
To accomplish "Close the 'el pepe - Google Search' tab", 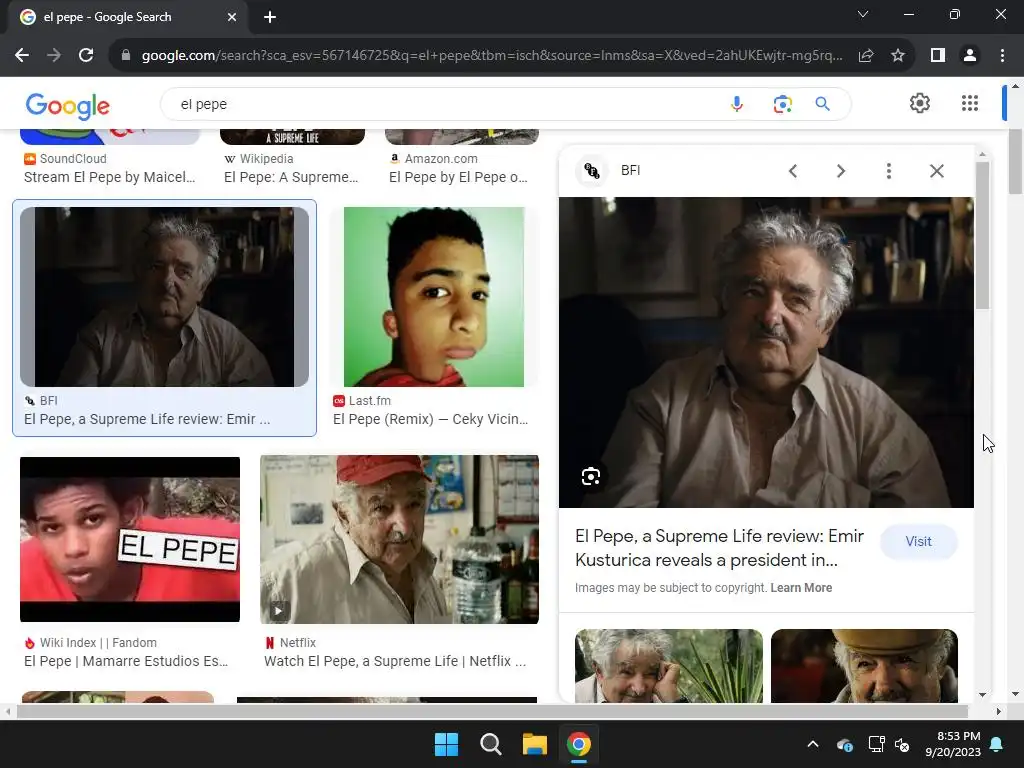I will pos(232,17).
